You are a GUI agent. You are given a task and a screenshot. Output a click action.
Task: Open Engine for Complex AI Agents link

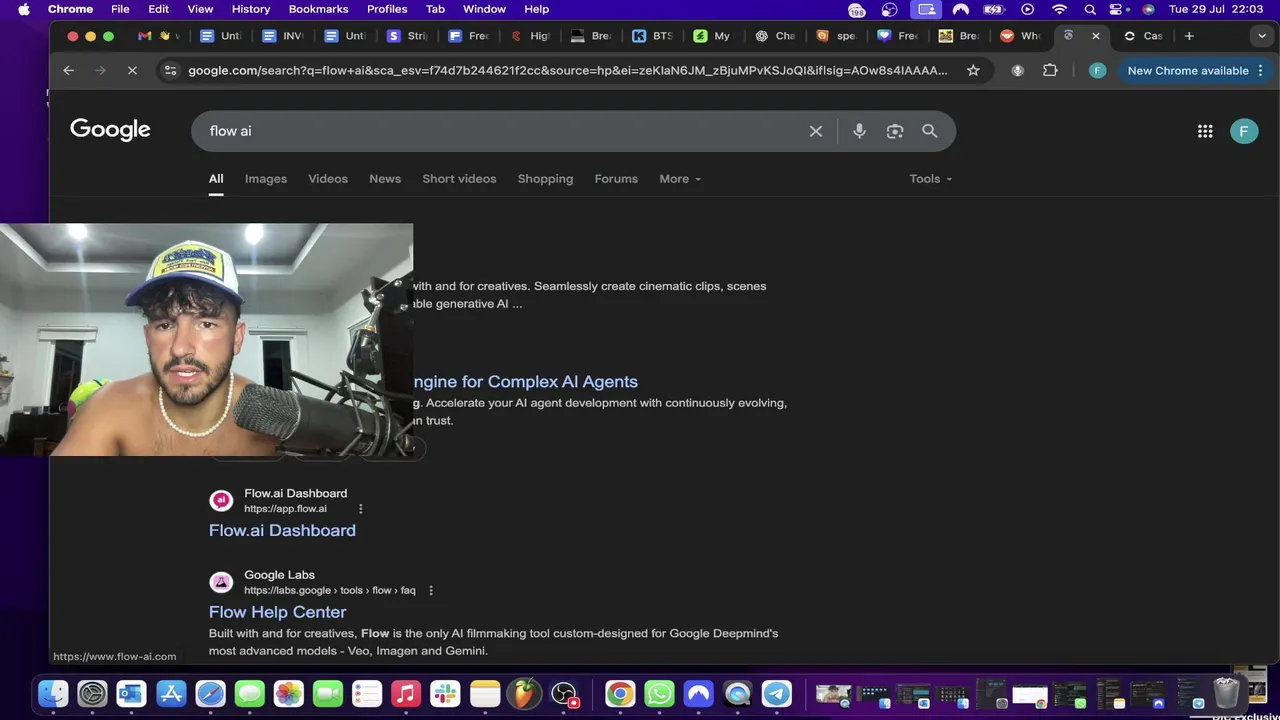pyautogui.click(x=525, y=382)
